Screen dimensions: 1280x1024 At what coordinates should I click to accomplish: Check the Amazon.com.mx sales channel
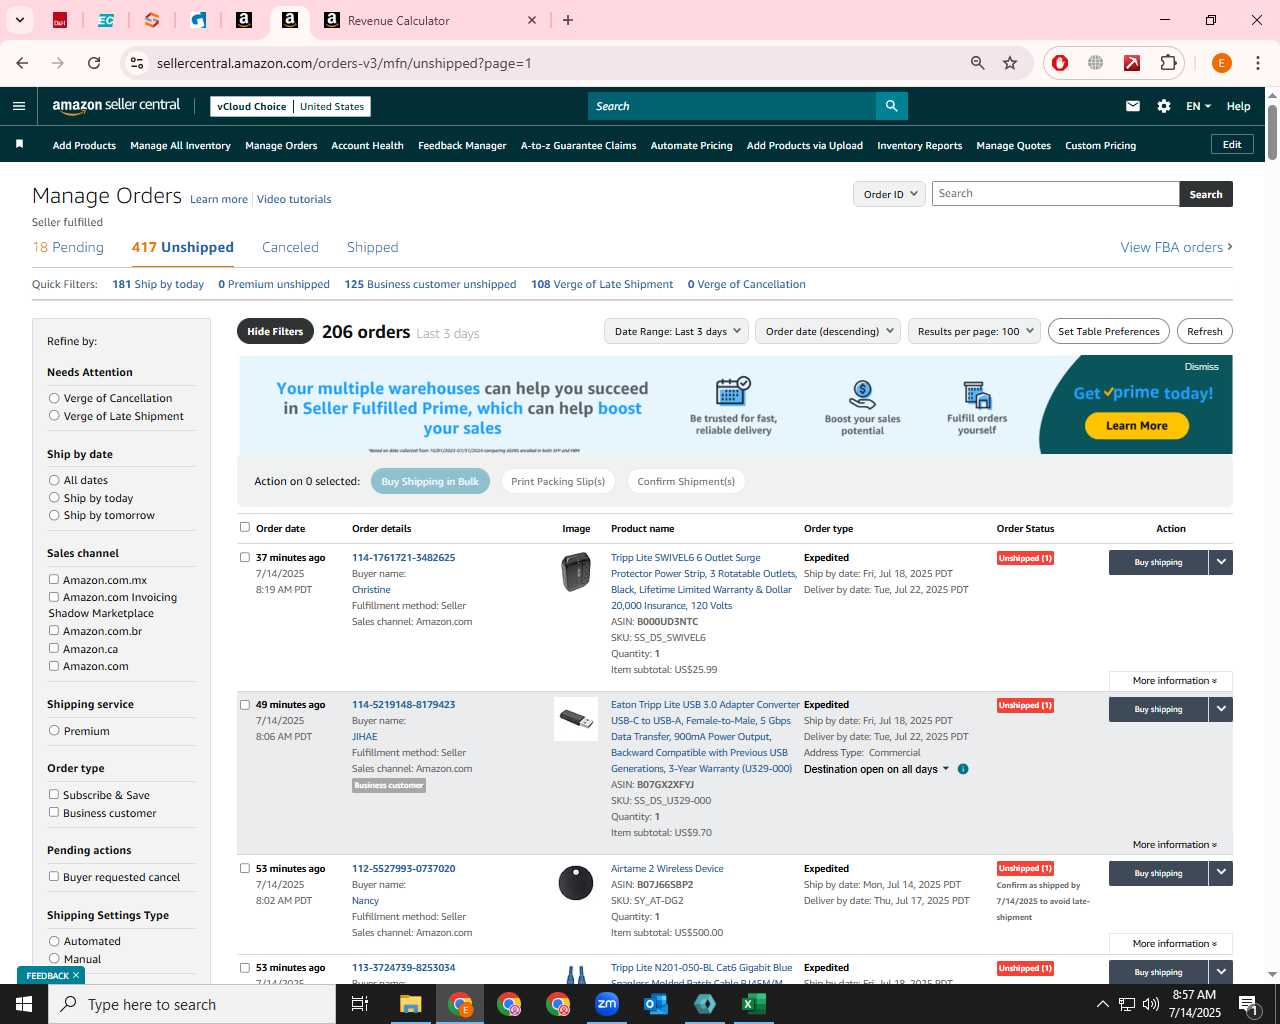tap(54, 579)
